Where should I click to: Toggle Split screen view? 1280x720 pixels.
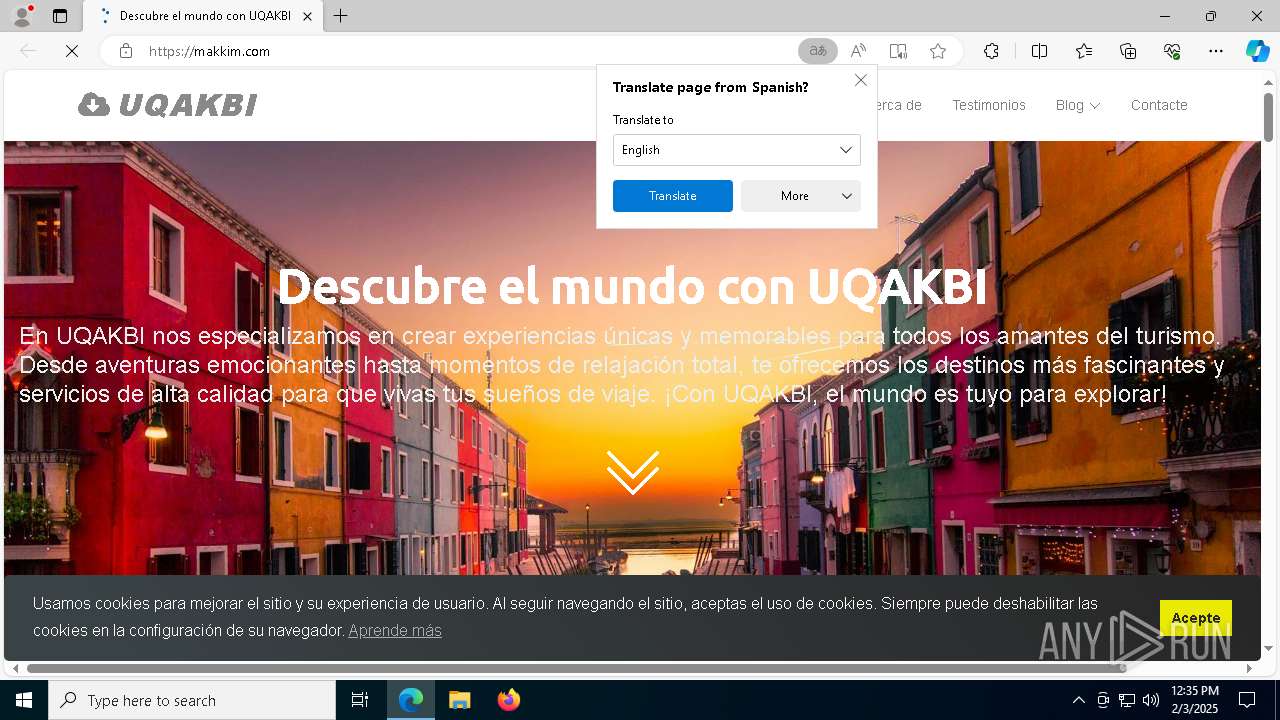tap(1039, 51)
